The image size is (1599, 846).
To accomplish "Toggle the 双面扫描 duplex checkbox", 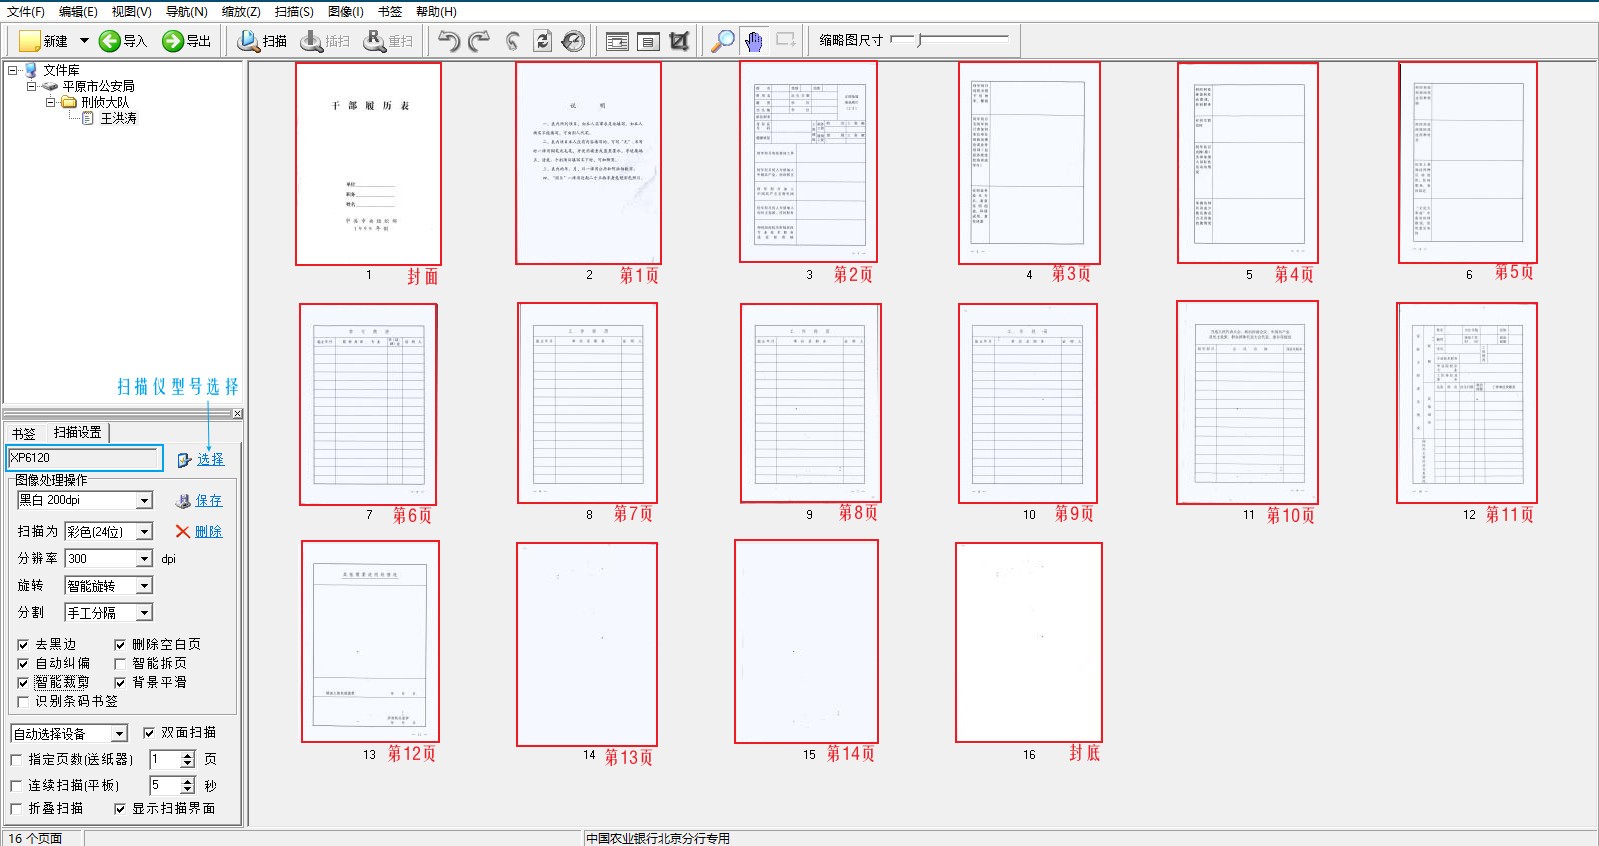I will (x=149, y=733).
